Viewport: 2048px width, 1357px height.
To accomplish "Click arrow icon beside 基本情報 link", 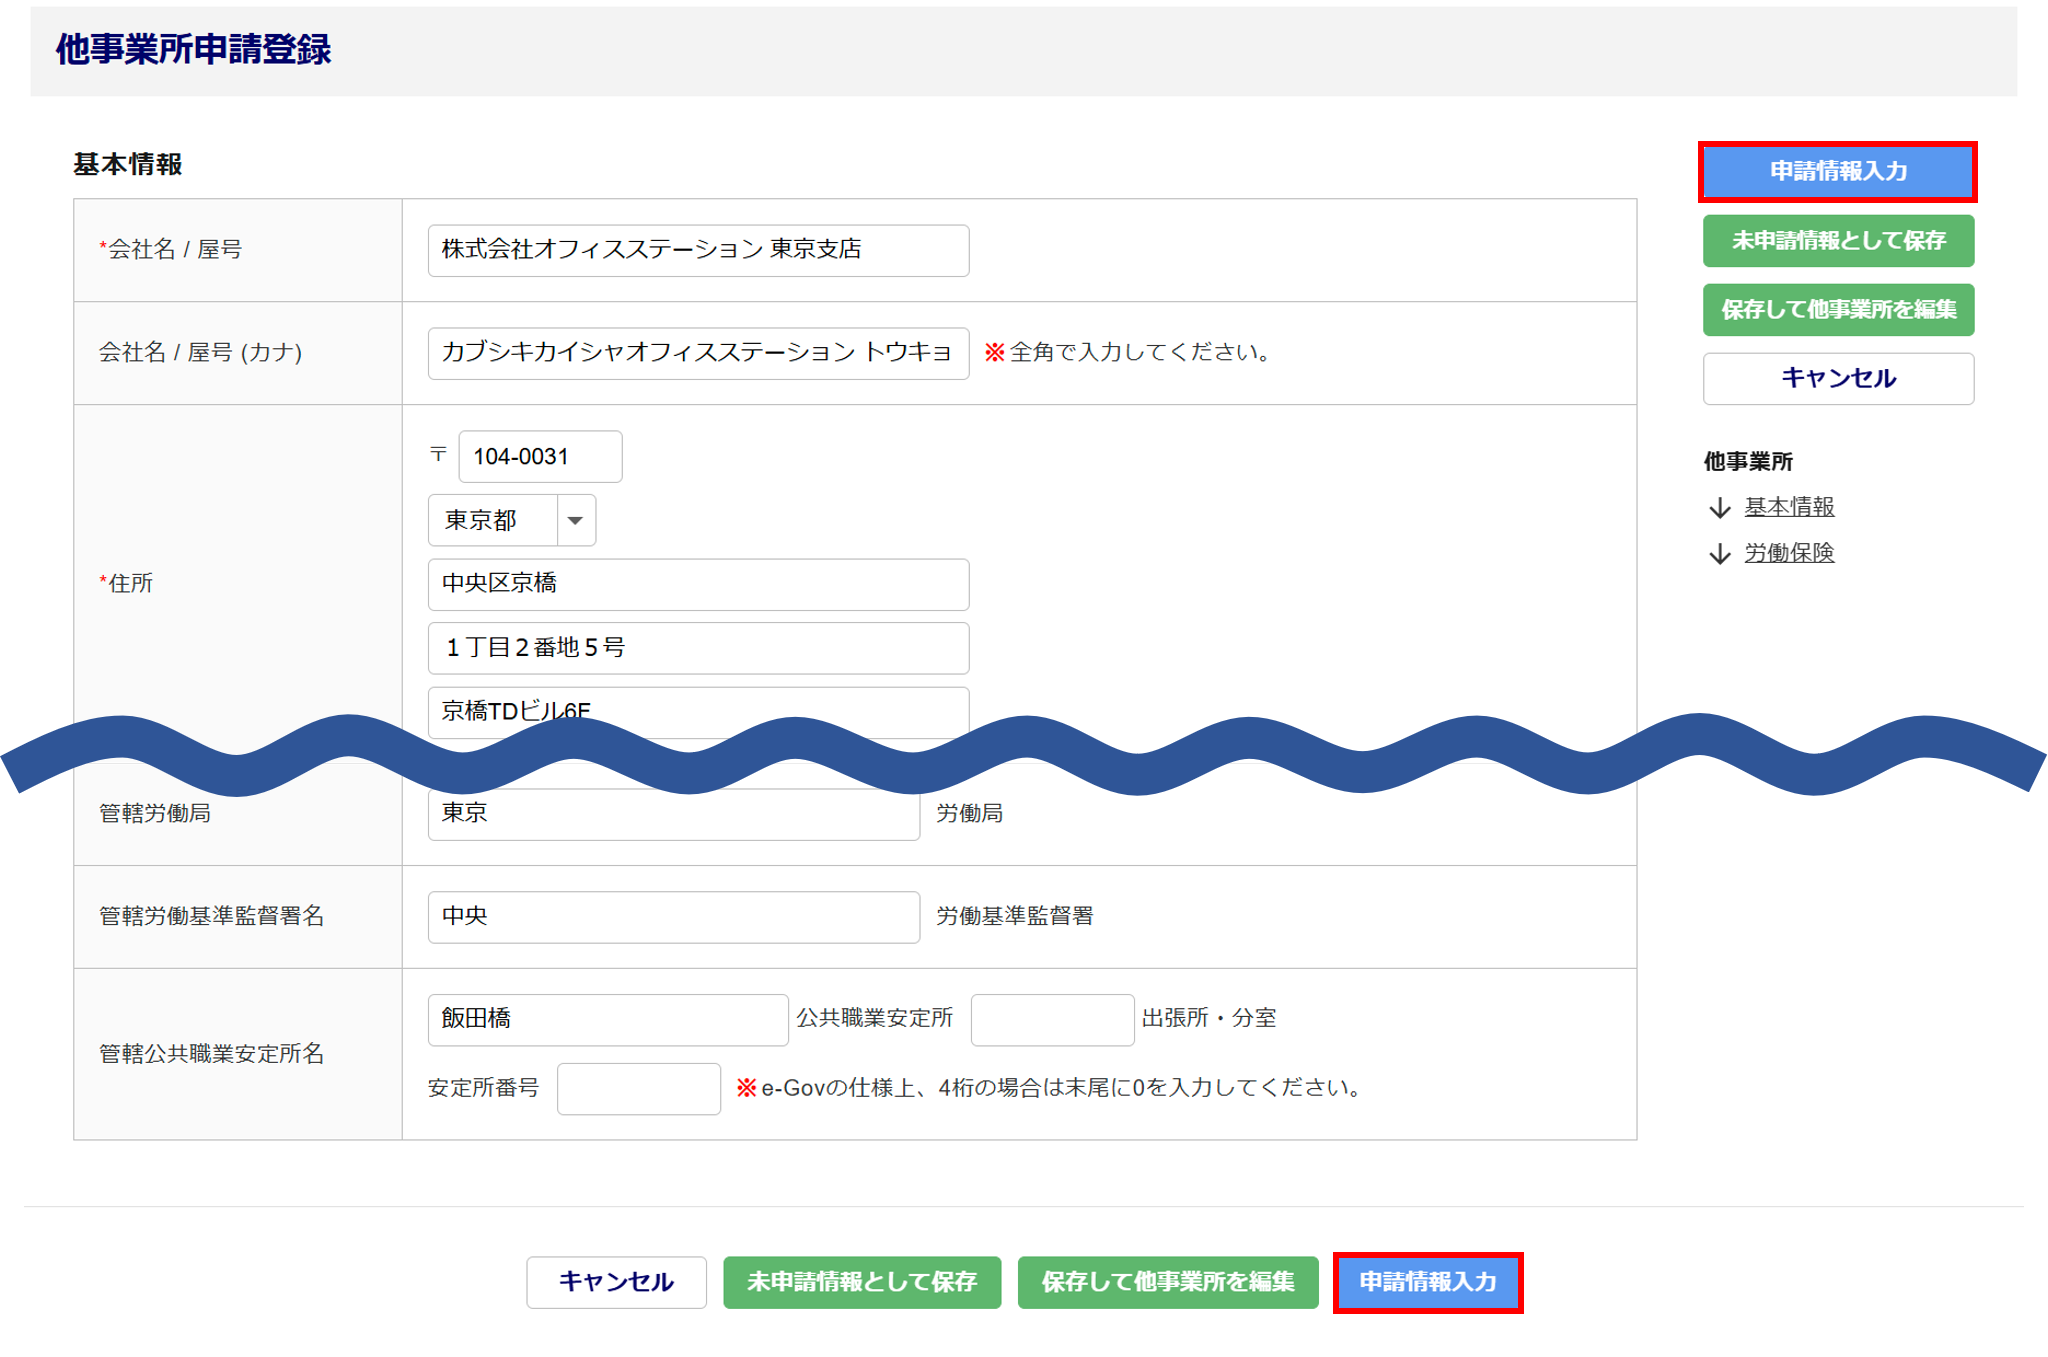I will click(1719, 508).
